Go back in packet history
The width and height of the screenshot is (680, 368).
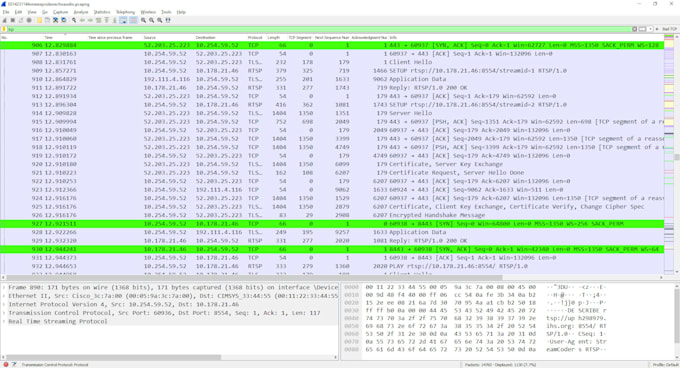point(82,20)
